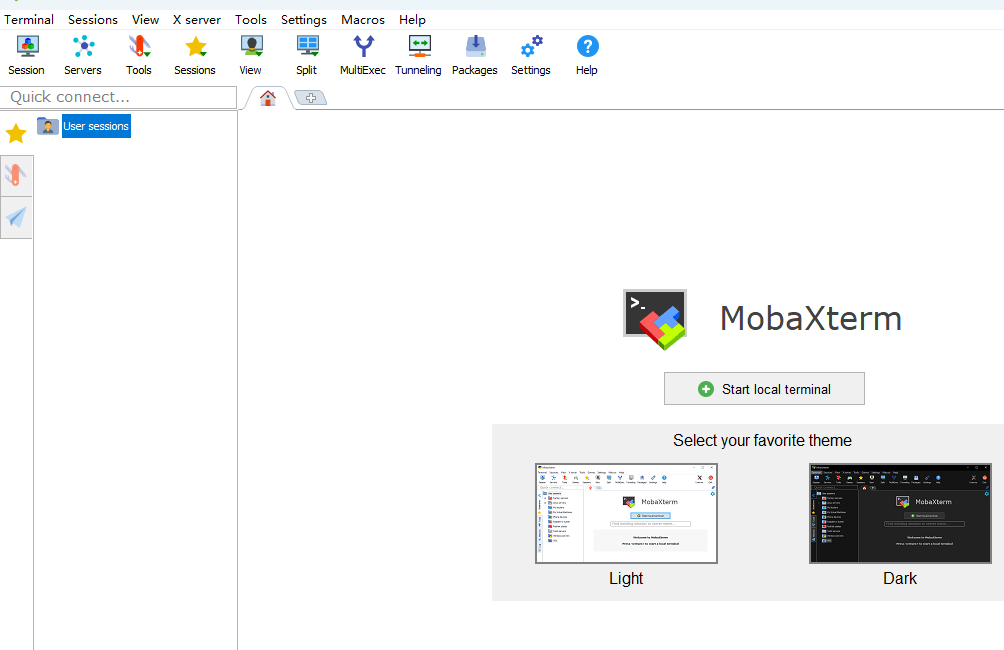This screenshot has width=1004, height=650.
Task: Click the Start local terminal button
Action: (764, 389)
